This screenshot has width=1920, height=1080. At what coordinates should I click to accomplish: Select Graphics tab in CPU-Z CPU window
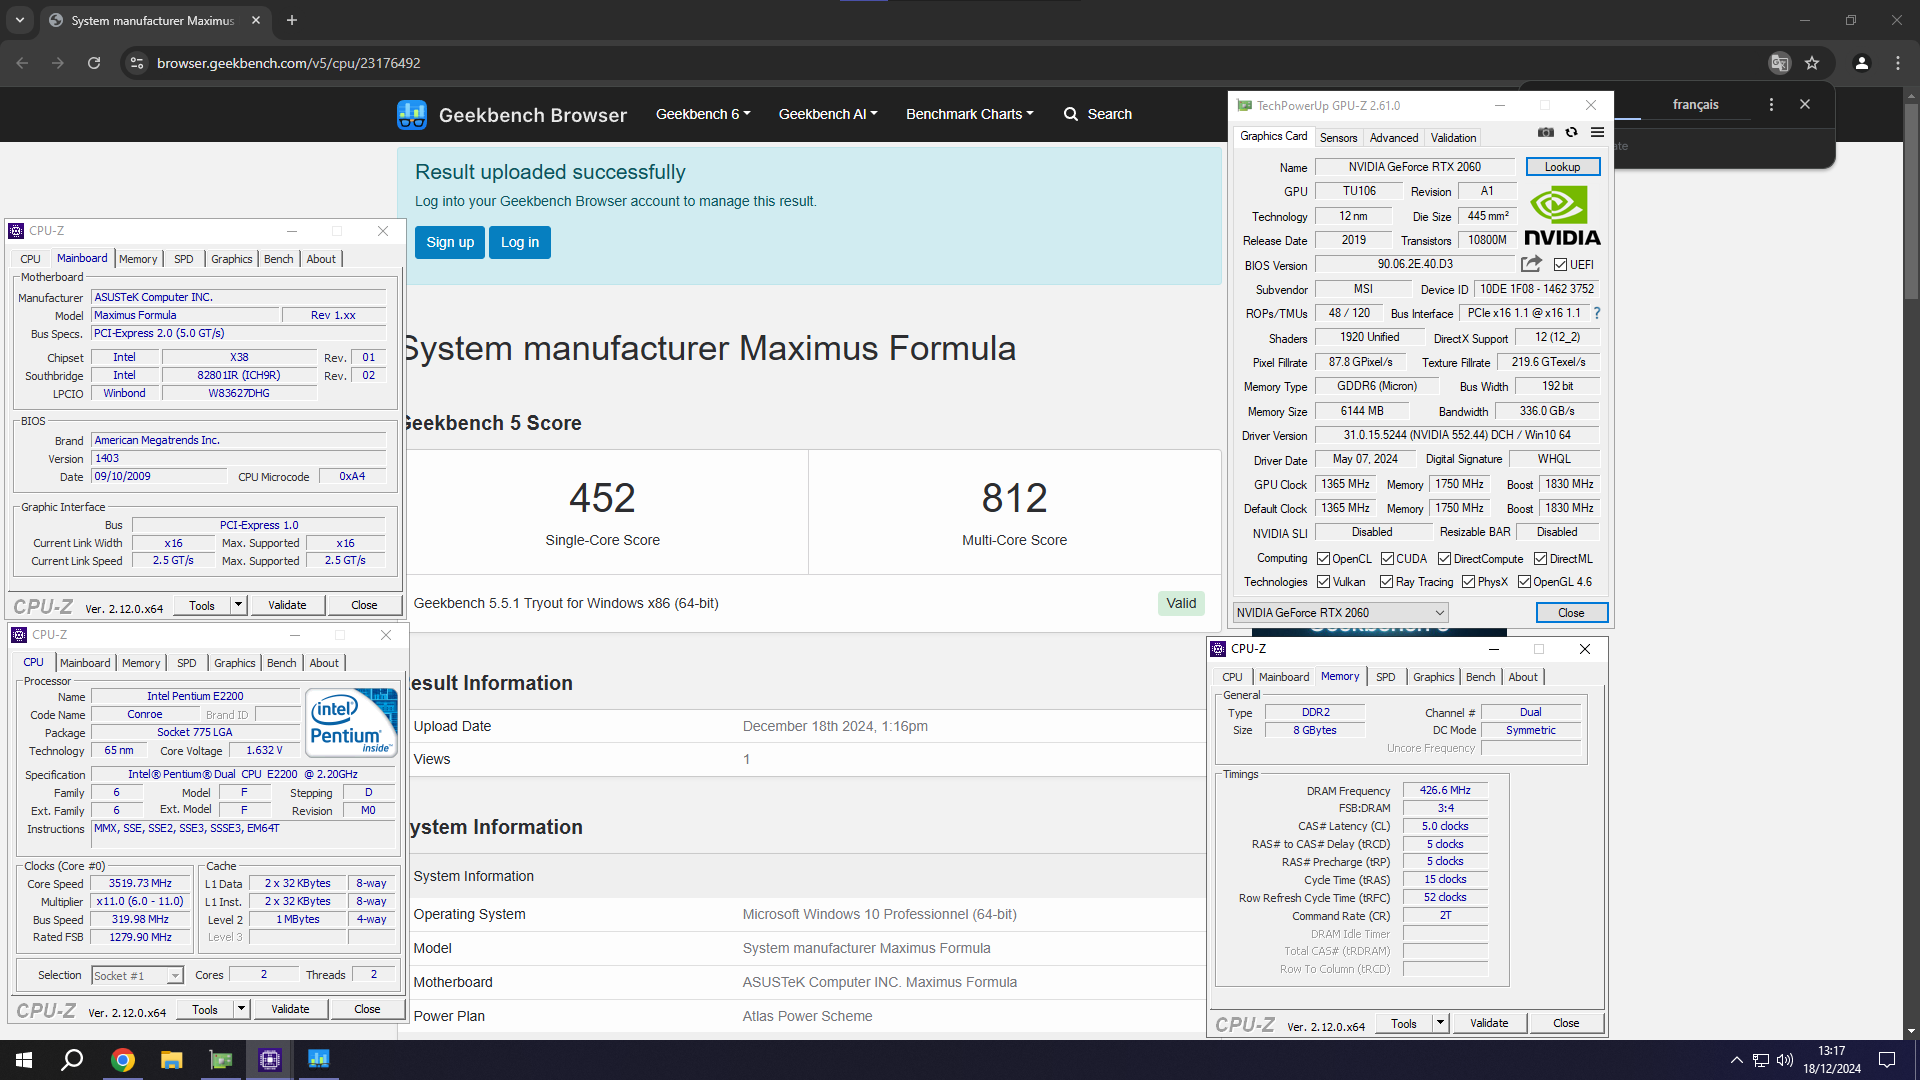click(x=234, y=663)
